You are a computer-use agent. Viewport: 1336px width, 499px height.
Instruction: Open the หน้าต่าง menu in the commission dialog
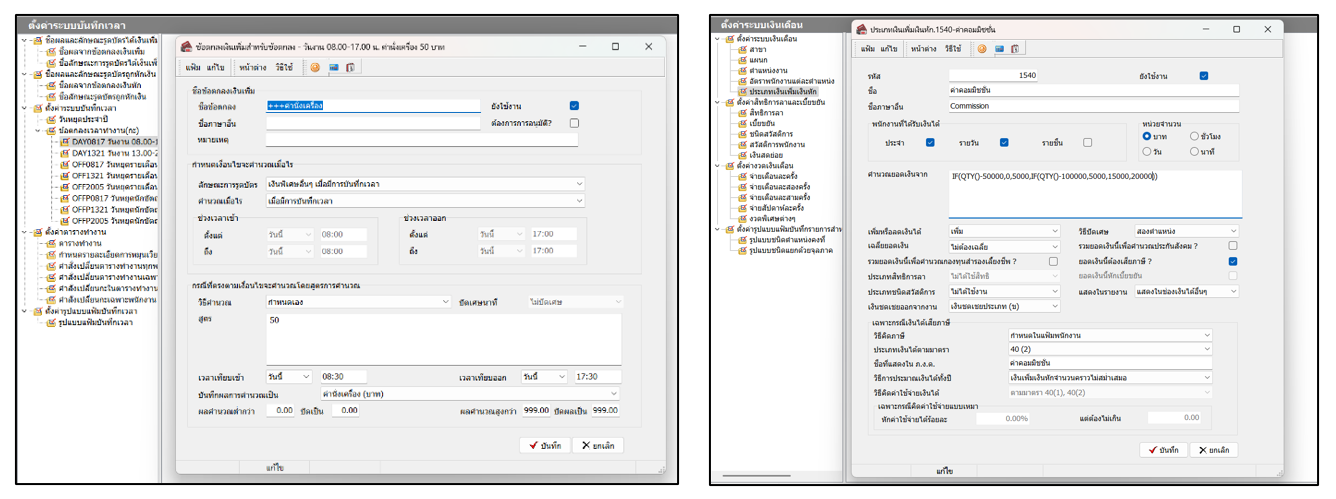pyautogui.click(x=924, y=48)
